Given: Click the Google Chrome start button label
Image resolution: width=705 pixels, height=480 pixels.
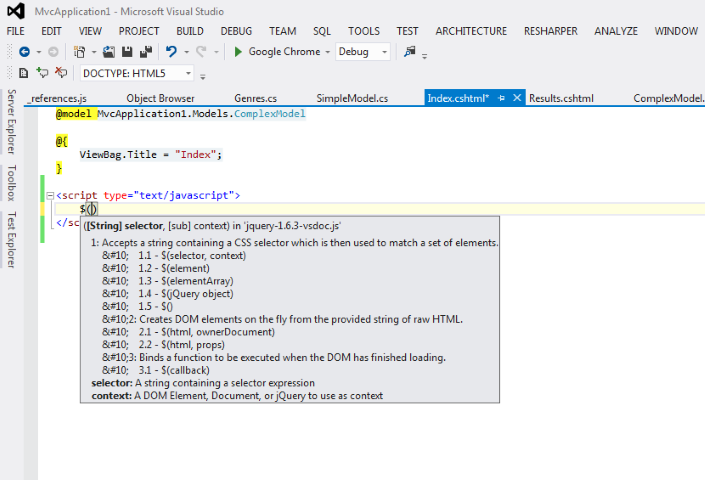Looking at the screenshot, I should tap(284, 52).
